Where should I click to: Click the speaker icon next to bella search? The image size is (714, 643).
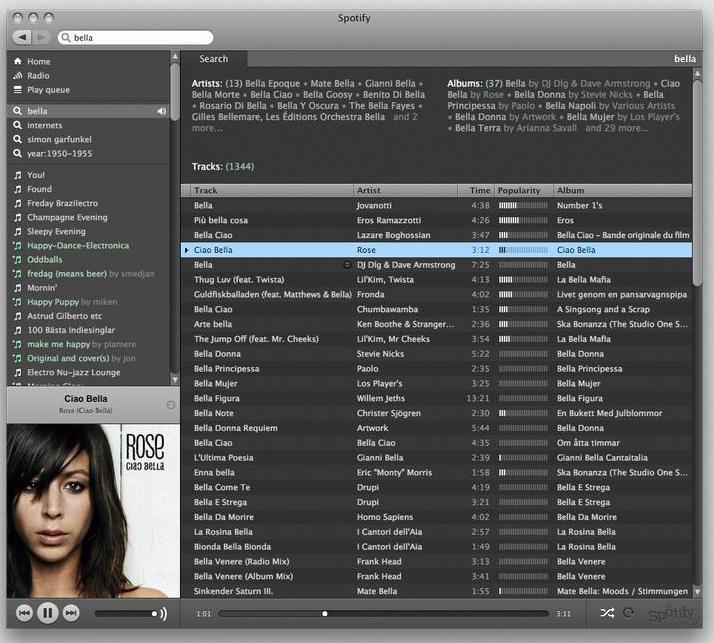[x=162, y=111]
